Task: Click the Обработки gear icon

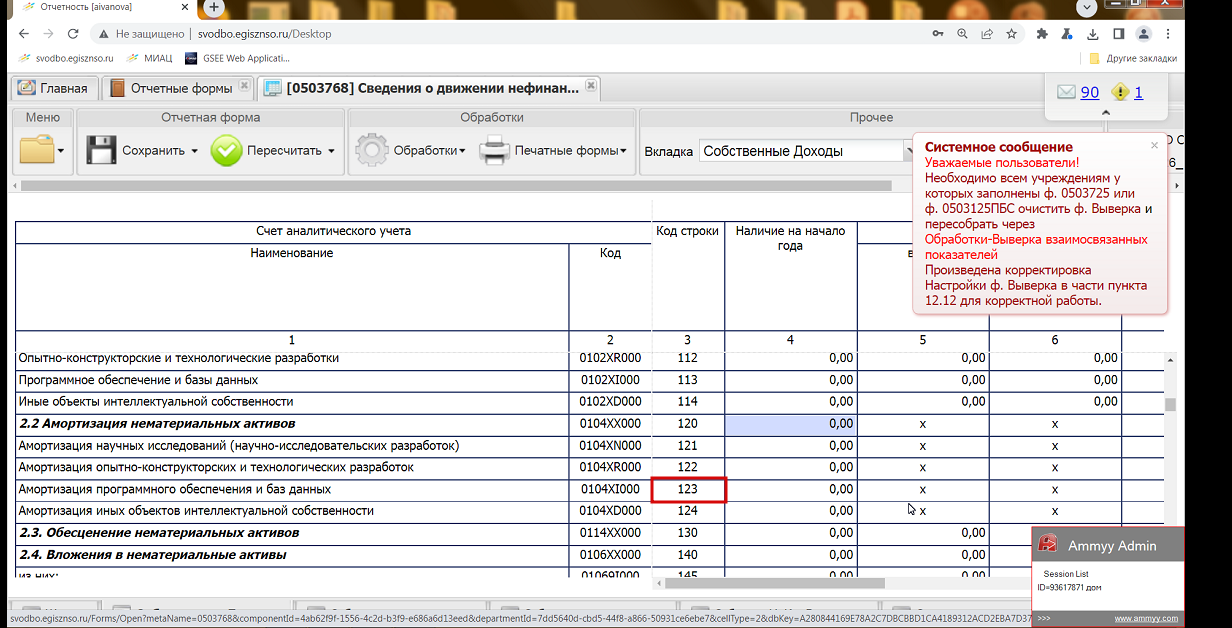Action: [372, 151]
